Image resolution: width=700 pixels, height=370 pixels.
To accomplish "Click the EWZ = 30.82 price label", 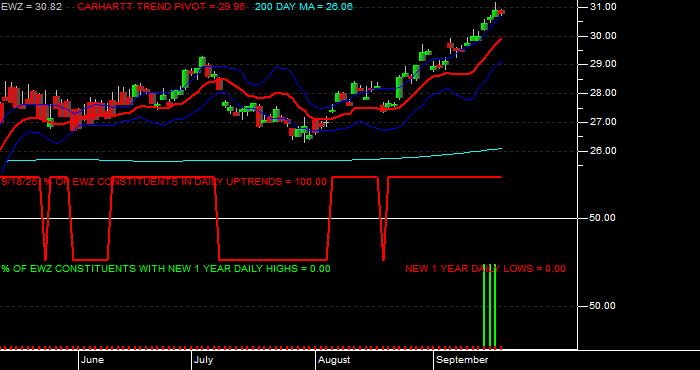I will point(31,7).
